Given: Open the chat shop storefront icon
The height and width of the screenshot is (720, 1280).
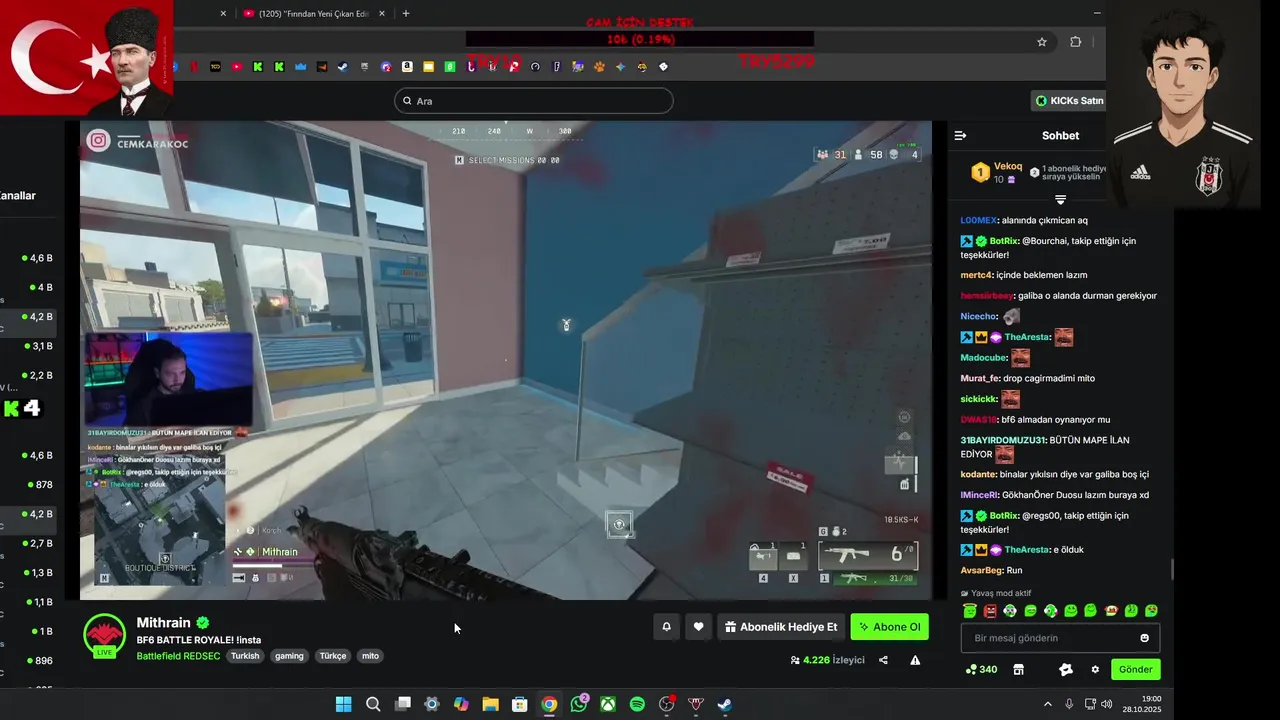Looking at the screenshot, I should [1019, 669].
